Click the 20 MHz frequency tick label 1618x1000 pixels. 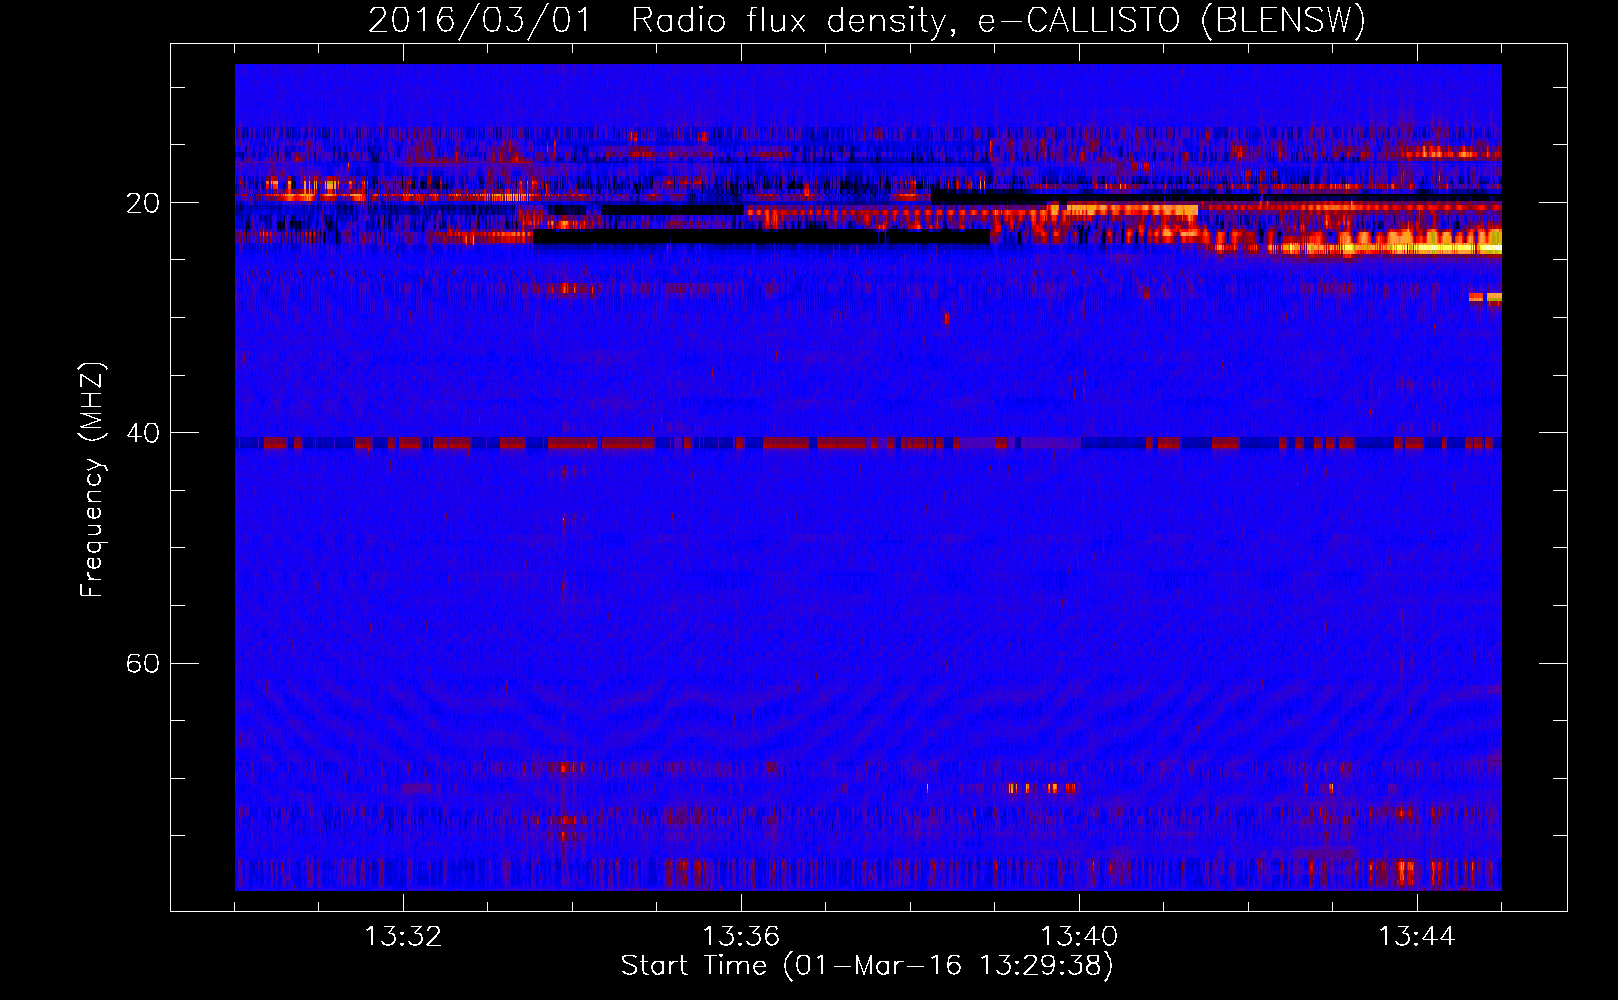142,204
